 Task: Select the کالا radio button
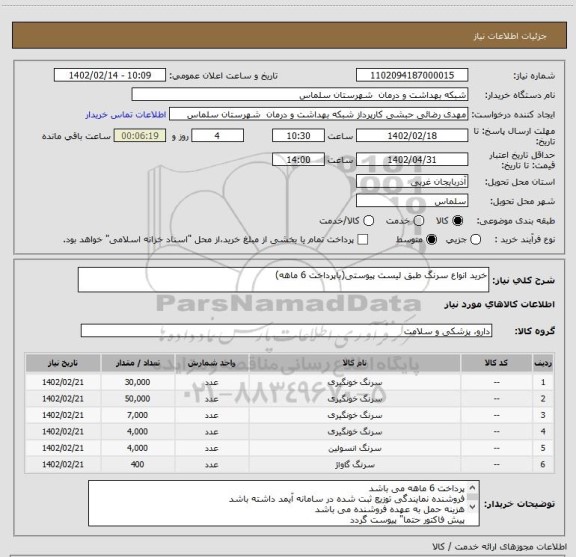click(457, 220)
